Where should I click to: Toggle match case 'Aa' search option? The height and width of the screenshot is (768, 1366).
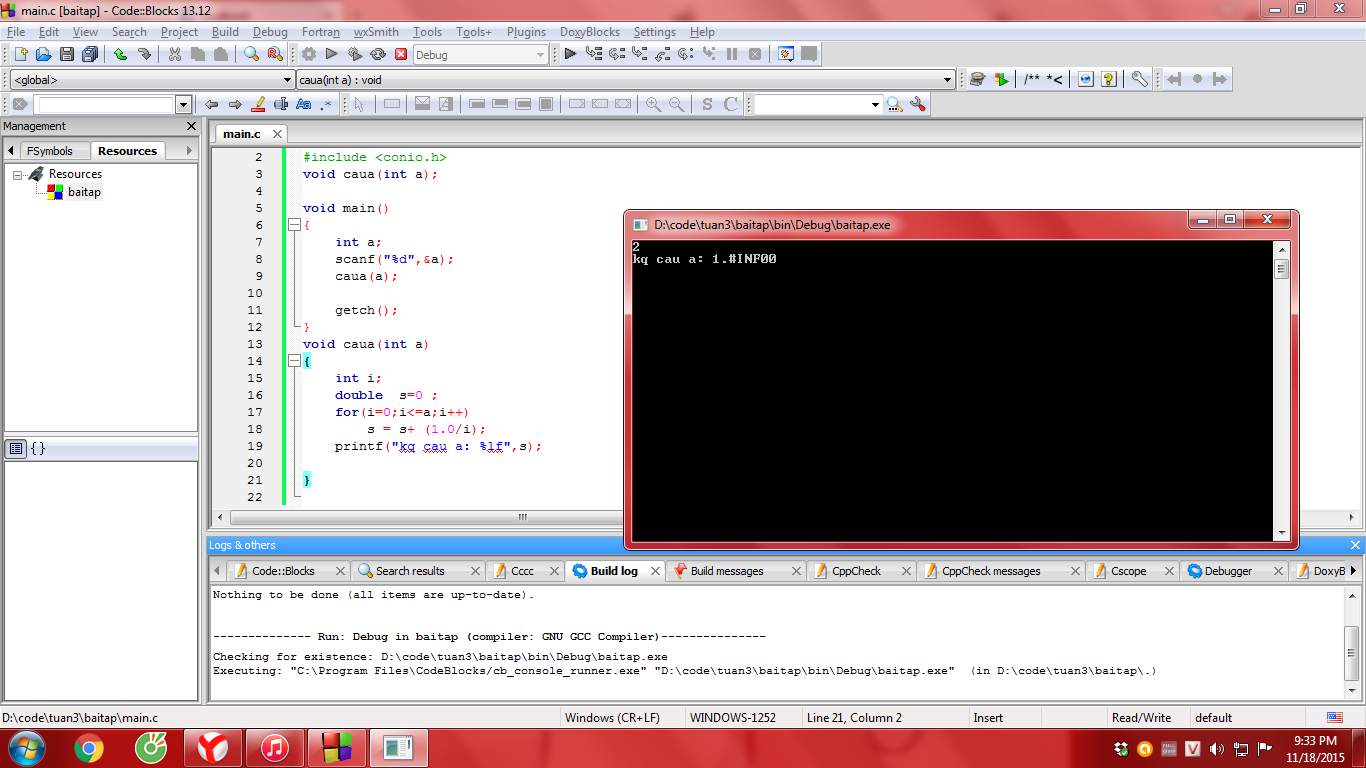(304, 104)
